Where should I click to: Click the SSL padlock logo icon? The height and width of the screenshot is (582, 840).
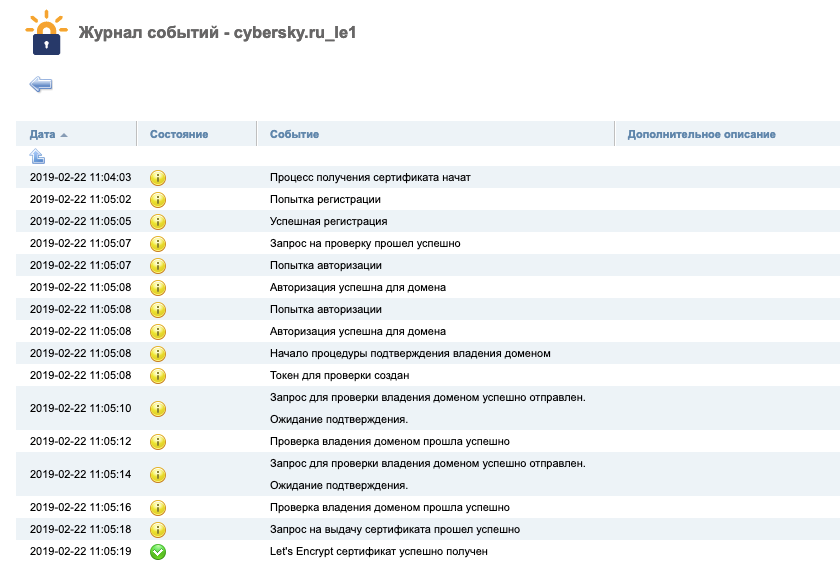tap(44, 35)
